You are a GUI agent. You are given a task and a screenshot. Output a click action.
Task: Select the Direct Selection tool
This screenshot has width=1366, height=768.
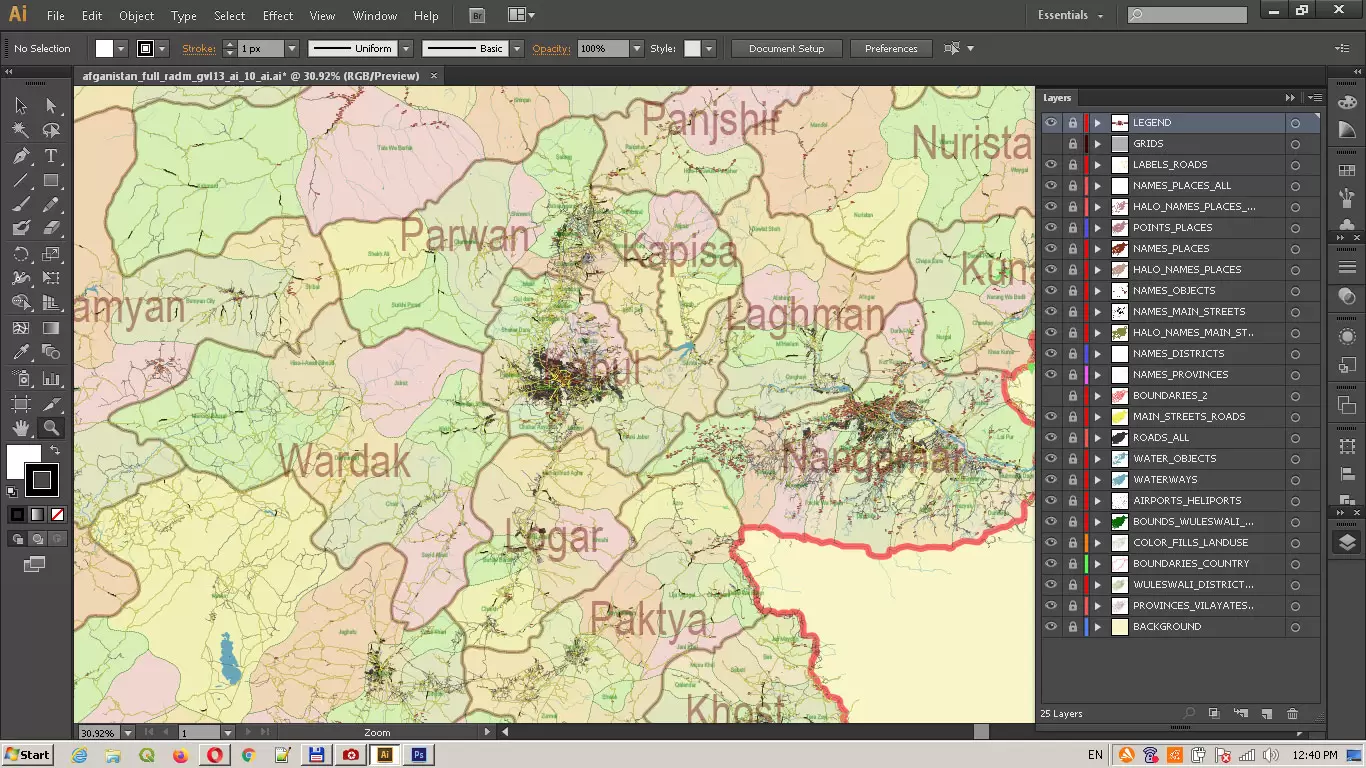51,106
